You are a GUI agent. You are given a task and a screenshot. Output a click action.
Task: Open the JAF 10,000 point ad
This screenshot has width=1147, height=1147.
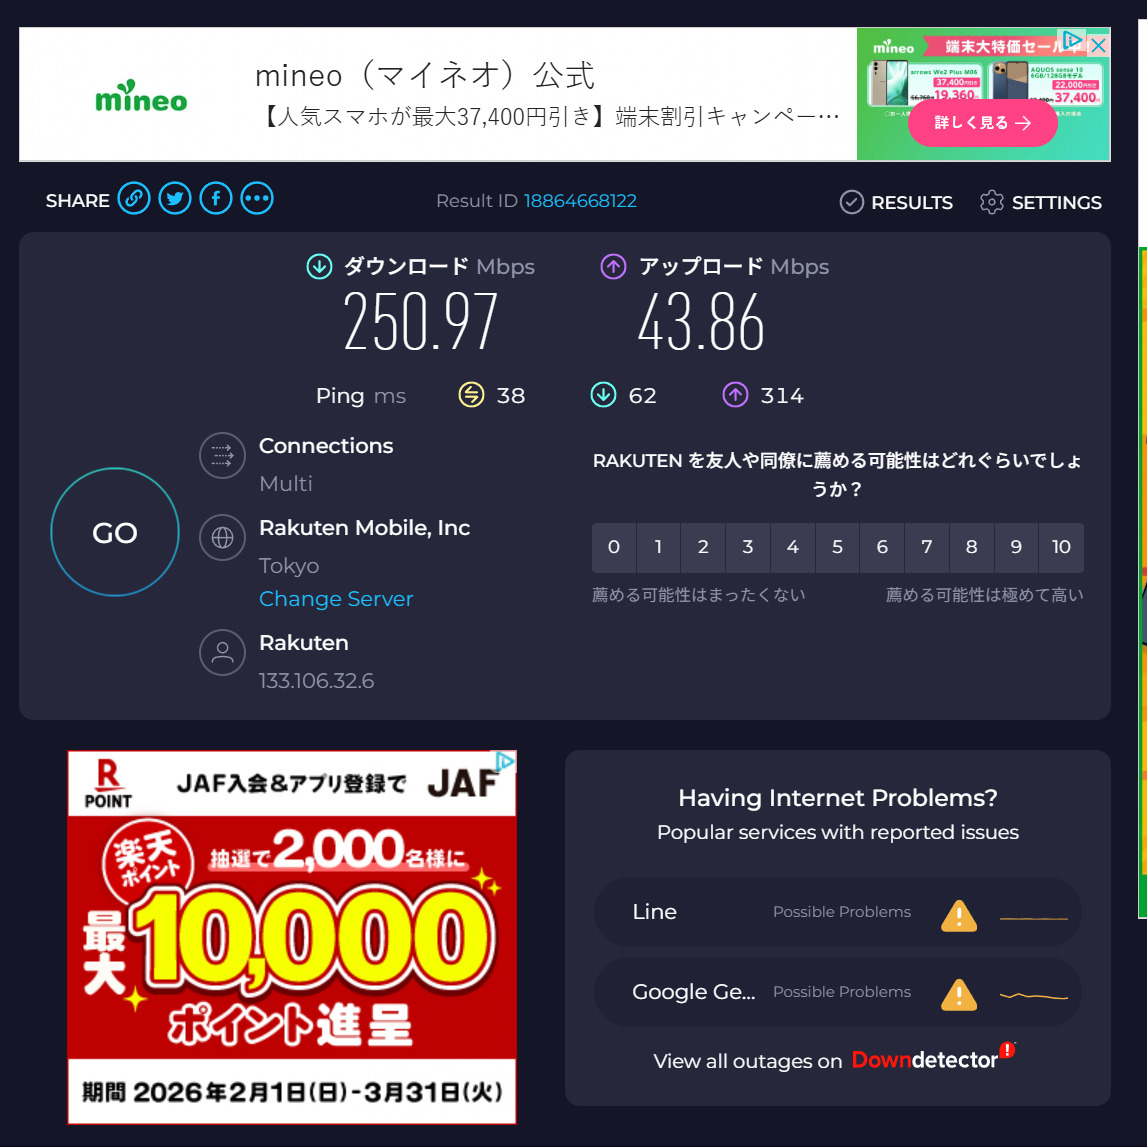(x=291, y=937)
